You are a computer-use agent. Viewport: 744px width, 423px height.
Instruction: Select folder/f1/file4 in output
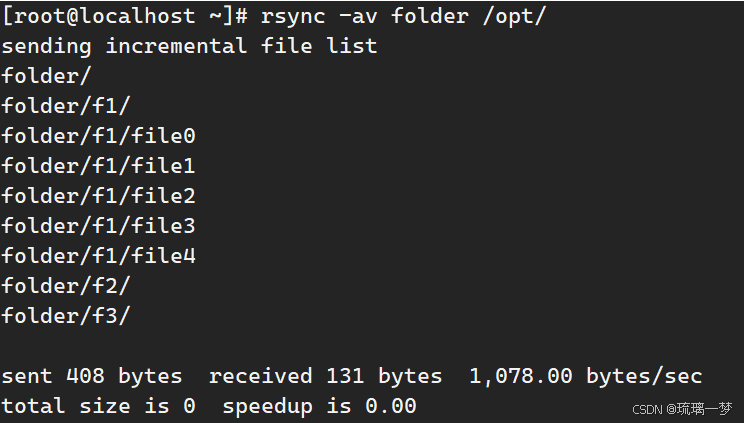[x=98, y=255]
